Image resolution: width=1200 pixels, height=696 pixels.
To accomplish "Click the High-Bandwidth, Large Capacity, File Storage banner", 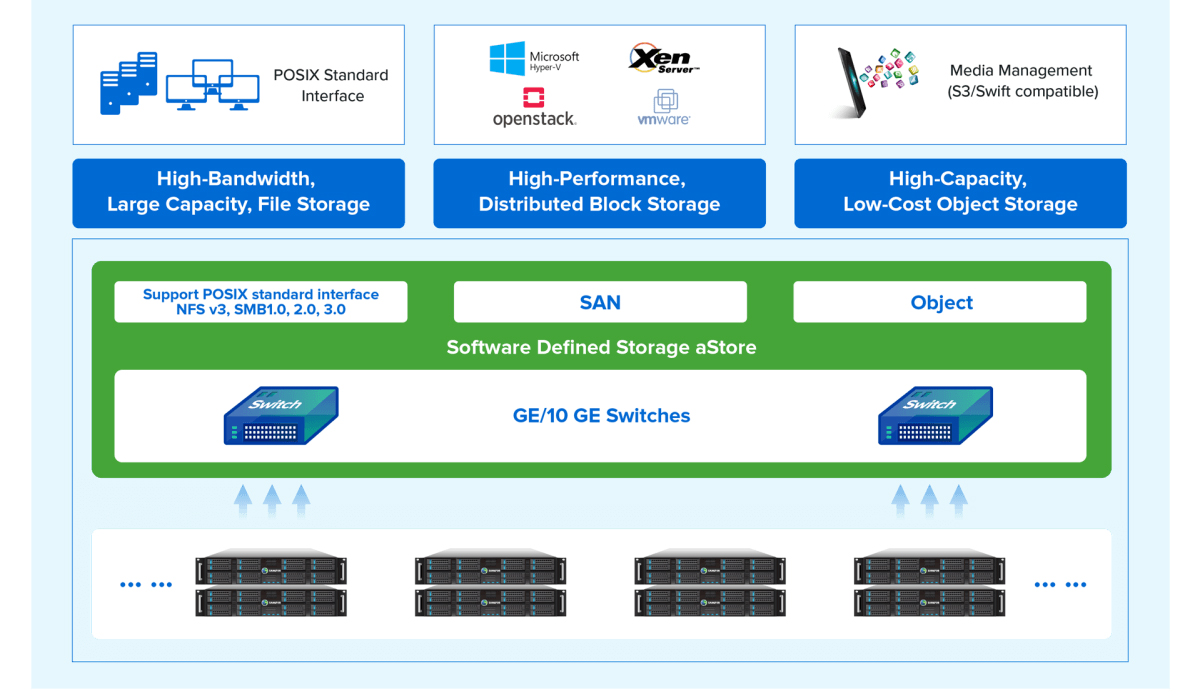I will tap(238, 192).
